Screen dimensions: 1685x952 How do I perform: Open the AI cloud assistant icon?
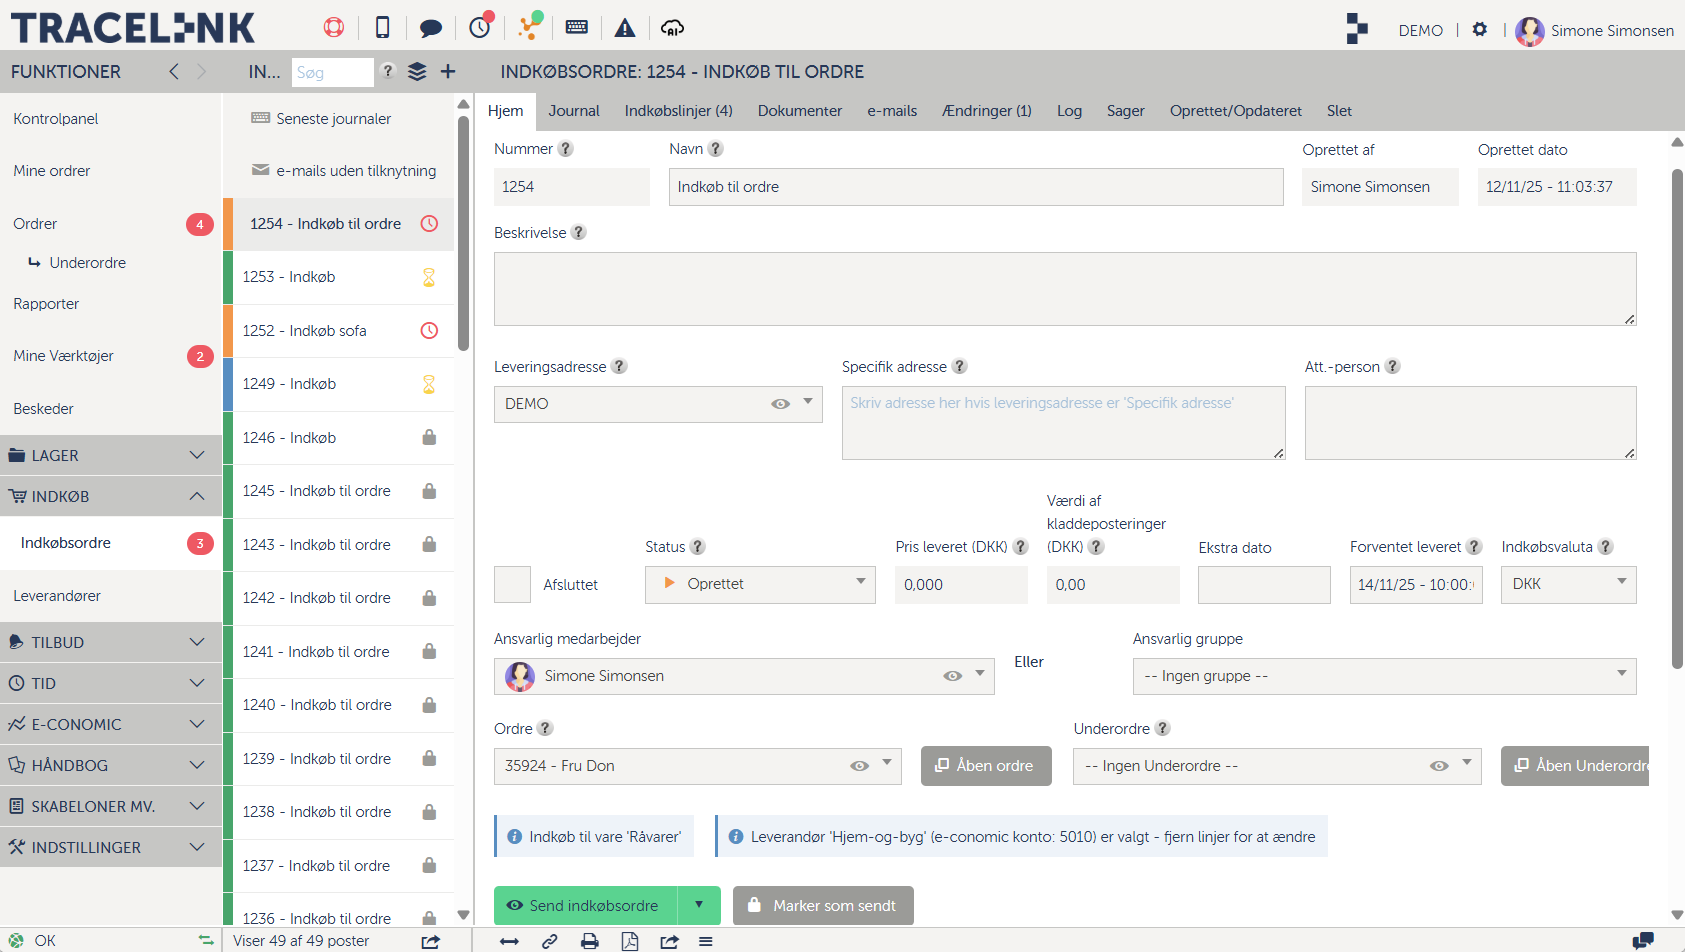tap(673, 28)
